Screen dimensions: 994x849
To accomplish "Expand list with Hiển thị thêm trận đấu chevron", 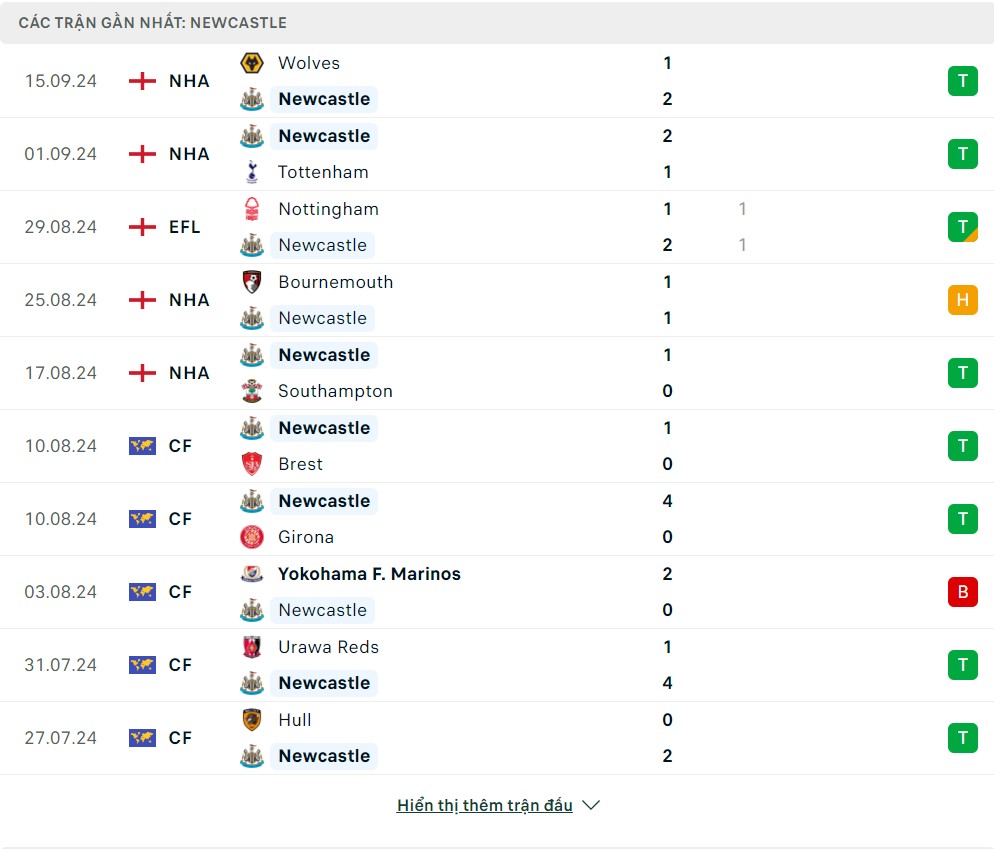I will (x=591, y=805).
